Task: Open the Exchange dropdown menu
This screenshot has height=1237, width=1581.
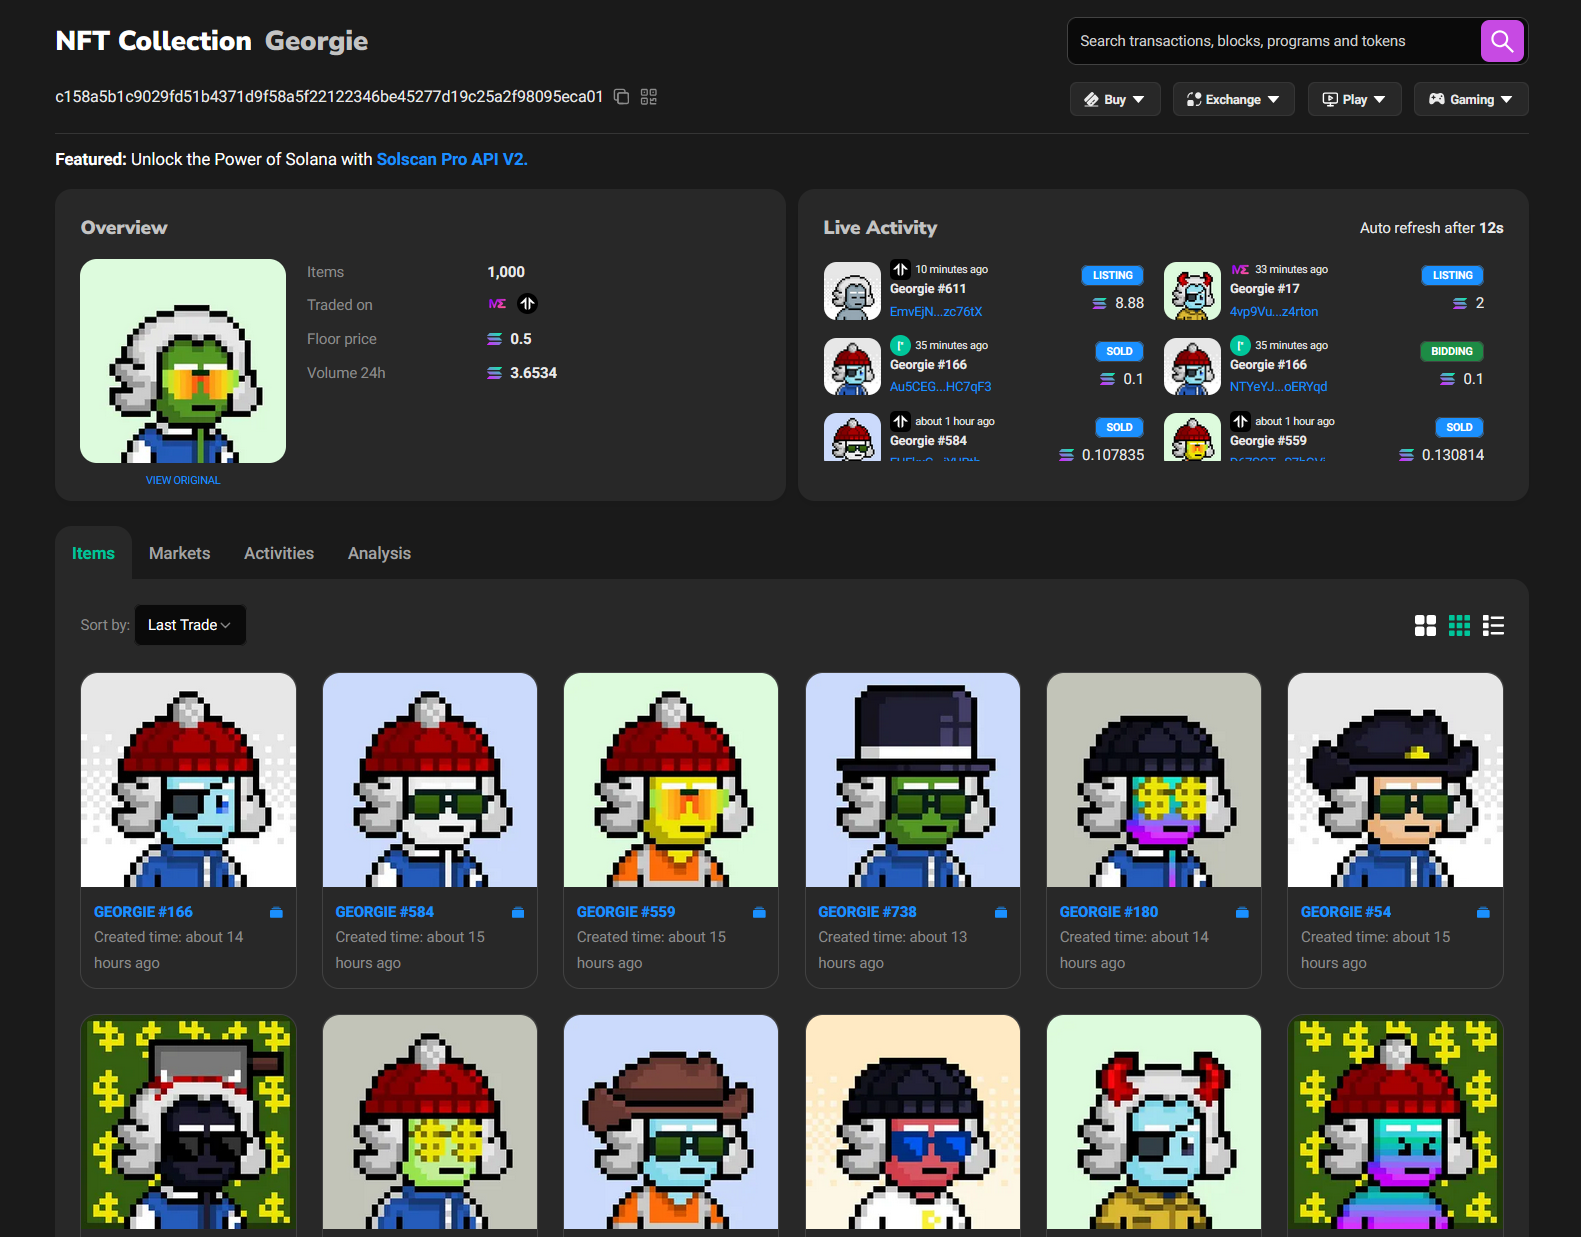Action: pos(1233,99)
